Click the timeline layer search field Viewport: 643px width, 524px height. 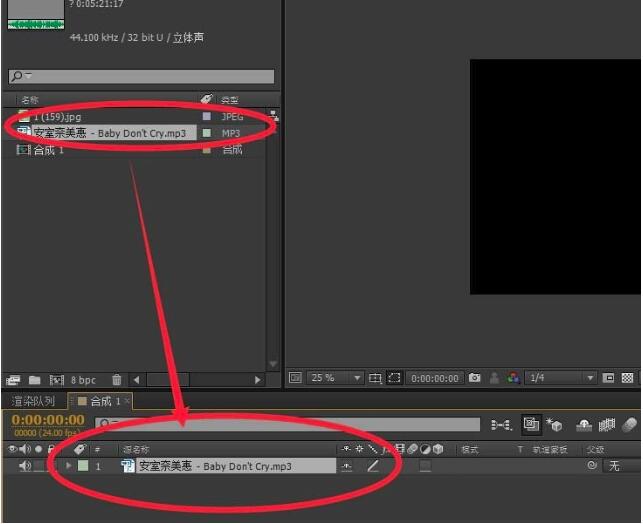point(287,424)
